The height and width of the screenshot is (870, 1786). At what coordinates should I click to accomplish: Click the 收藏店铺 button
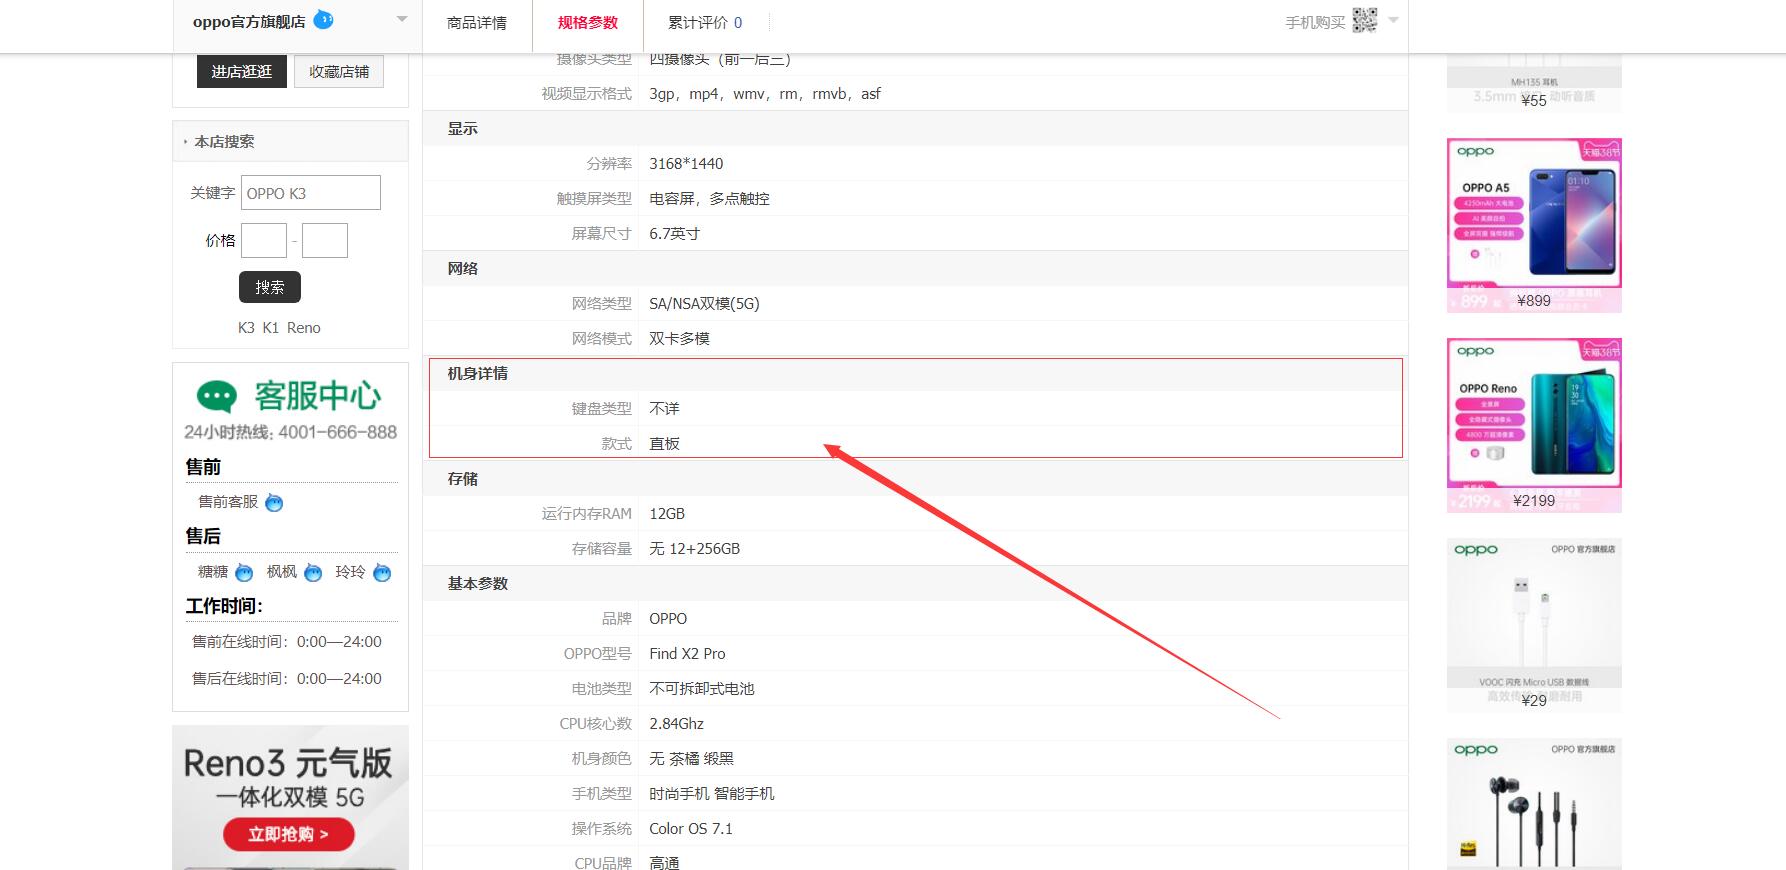pyautogui.click(x=339, y=72)
